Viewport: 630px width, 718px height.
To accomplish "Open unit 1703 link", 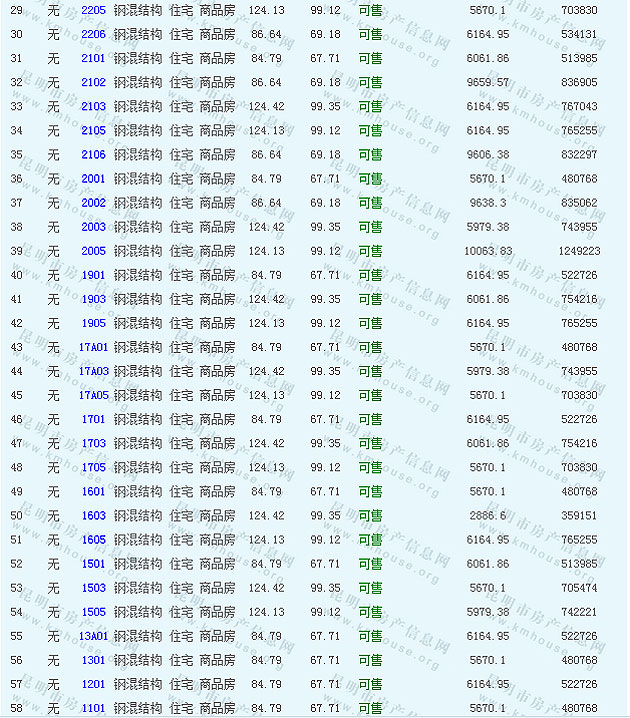I will point(93,443).
